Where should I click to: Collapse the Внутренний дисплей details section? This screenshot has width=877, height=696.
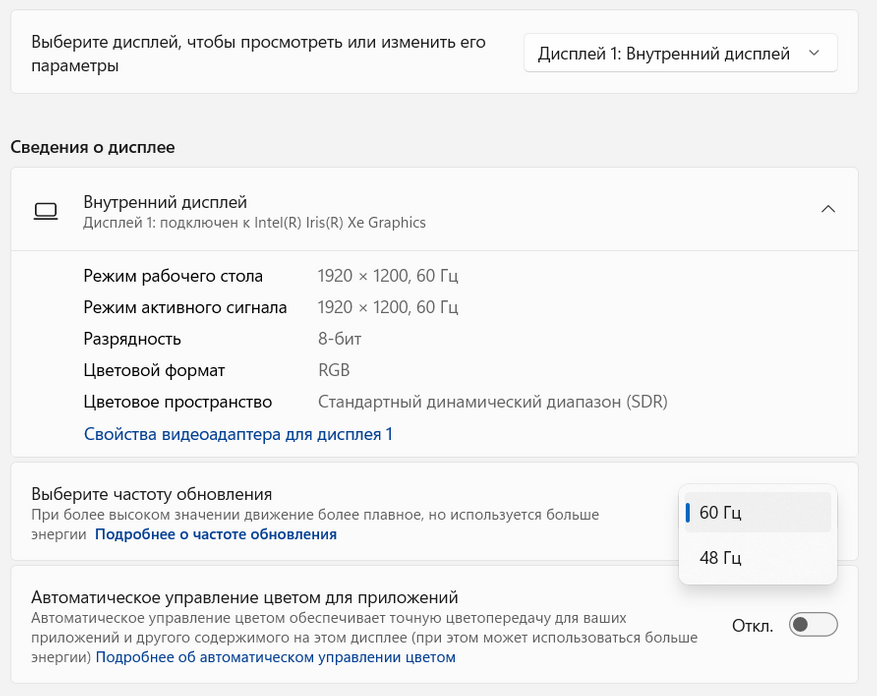pyautogui.click(x=827, y=209)
